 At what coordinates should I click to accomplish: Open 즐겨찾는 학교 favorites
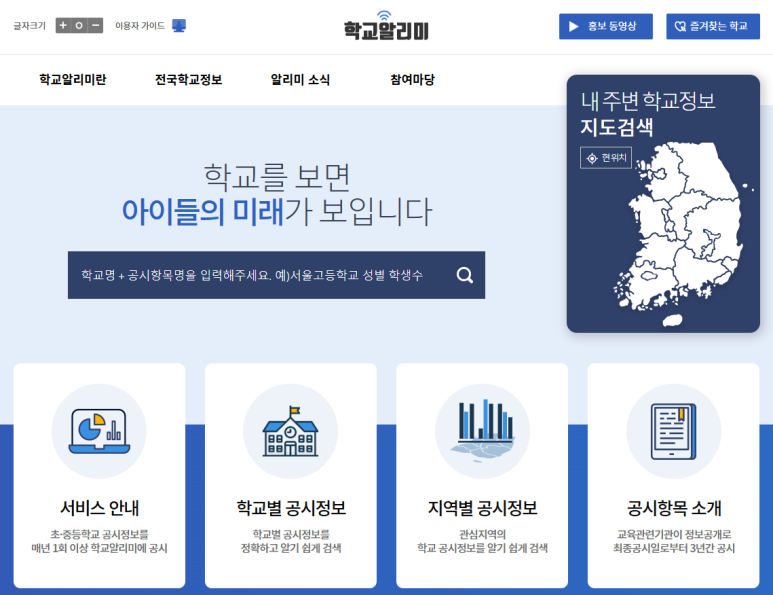[x=713, y=27]
